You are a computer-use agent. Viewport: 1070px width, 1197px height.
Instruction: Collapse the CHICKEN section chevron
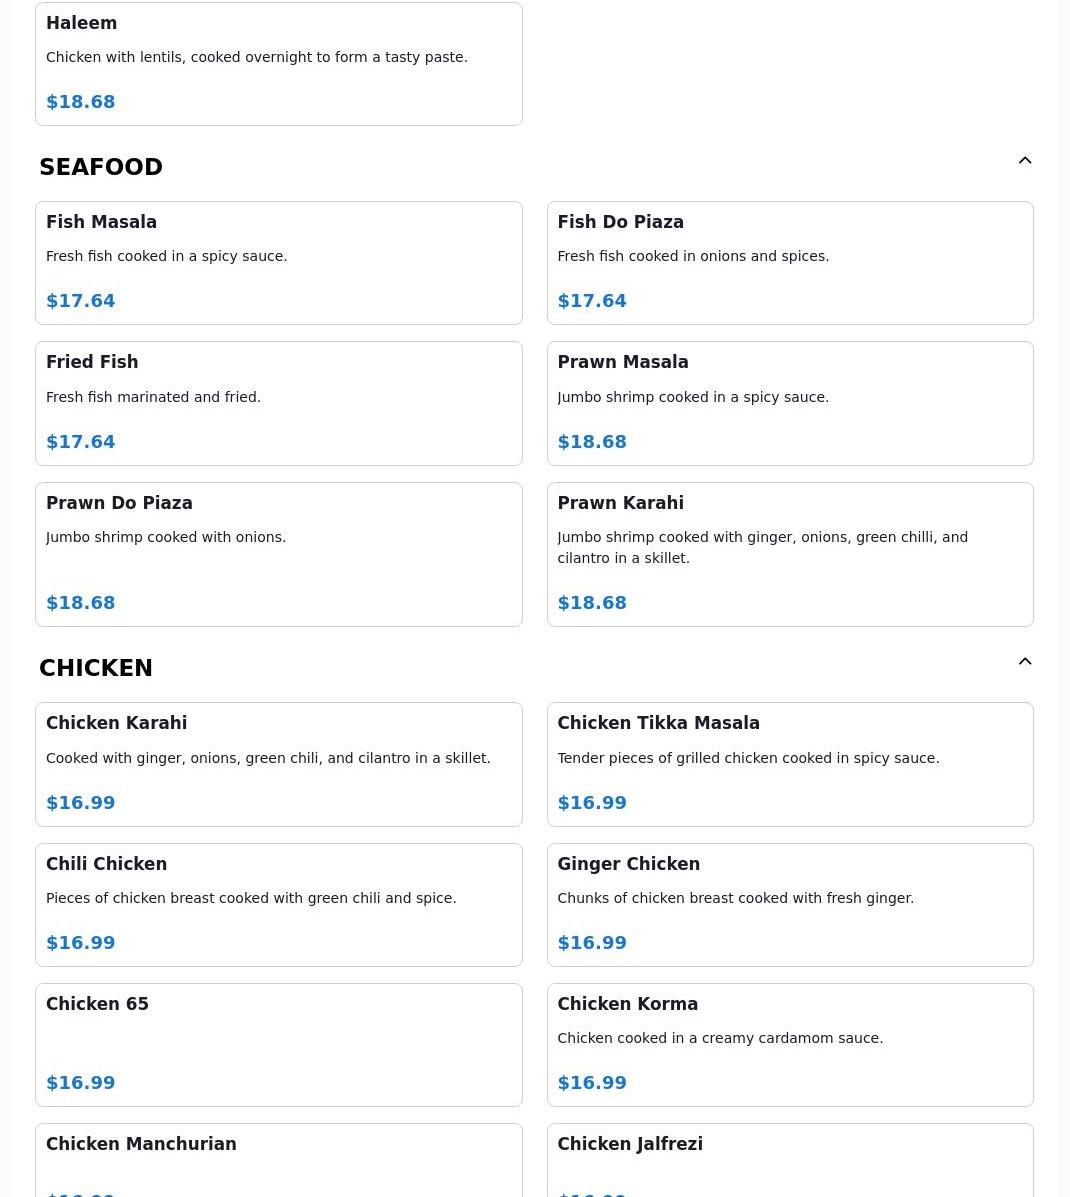point(1024,662)
